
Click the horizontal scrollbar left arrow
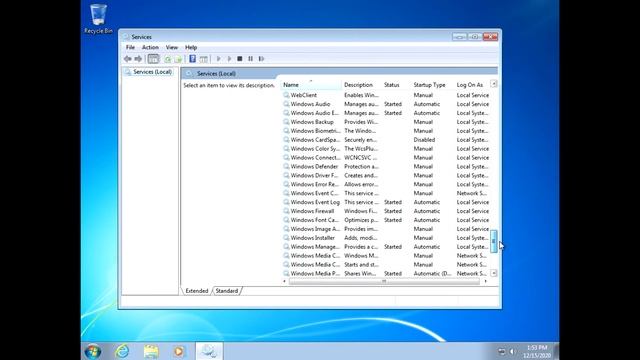tap(284, 281)
